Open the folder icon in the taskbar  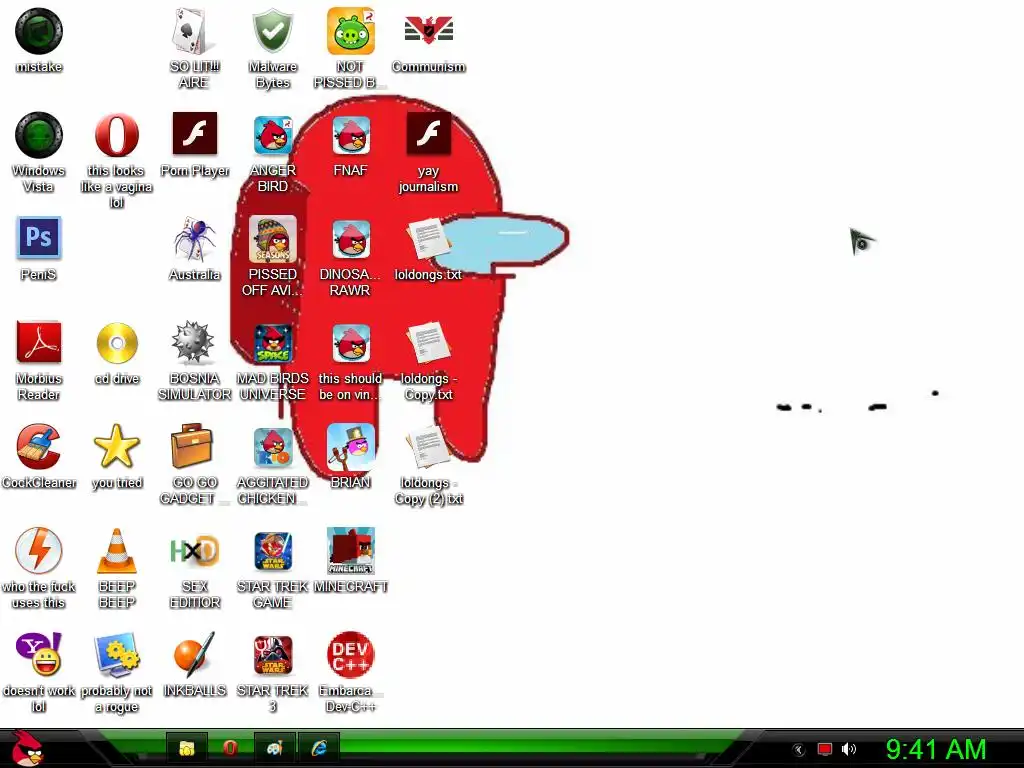187,748
